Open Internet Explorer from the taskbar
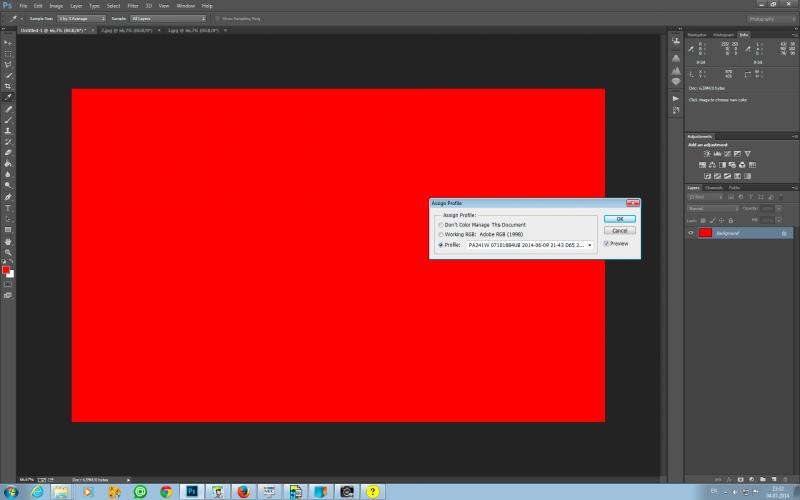Viewport: 800px width, 500px height. (37, 492)
